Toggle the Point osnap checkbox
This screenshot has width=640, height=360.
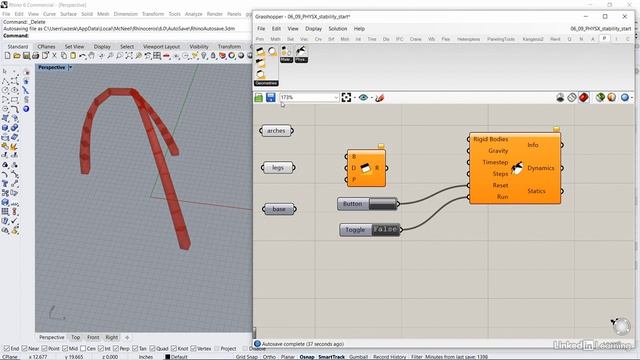44,349
